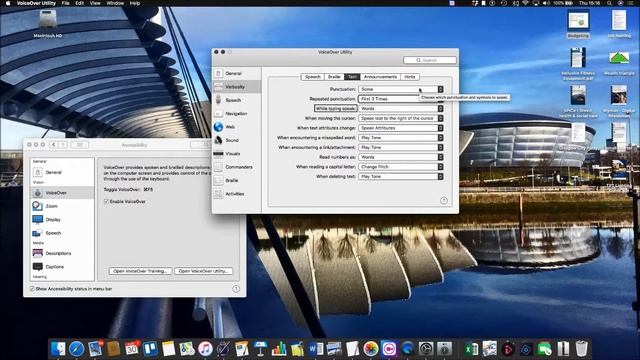
Task: Open Microsoft Word from the Dock
Action: 316,349
